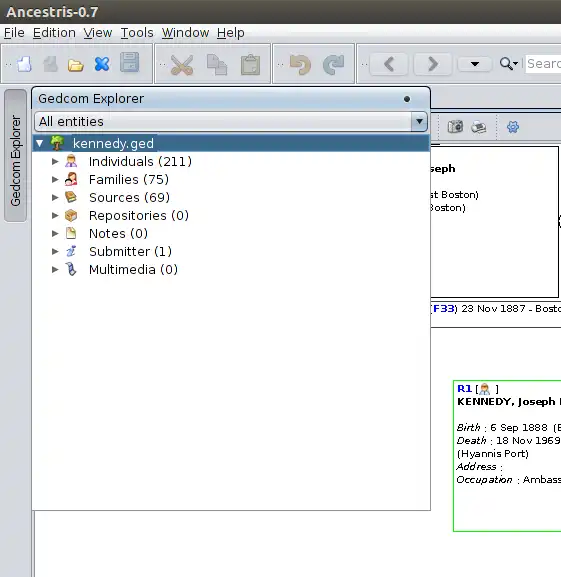Image resolution: width=561 pixels, height=577 pixels.
Task: Collapse the kennedy.ged tree node
Action: point(40,143)
